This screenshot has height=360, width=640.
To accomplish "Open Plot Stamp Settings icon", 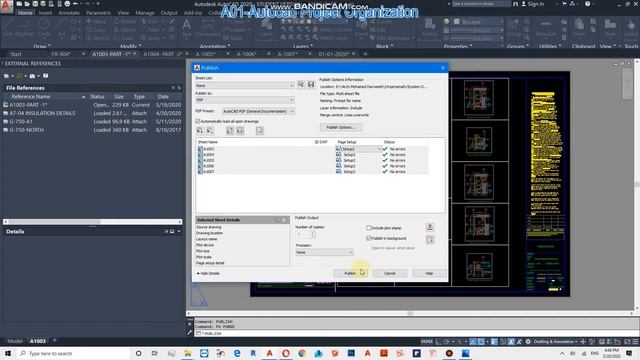I will pos(430,227).
